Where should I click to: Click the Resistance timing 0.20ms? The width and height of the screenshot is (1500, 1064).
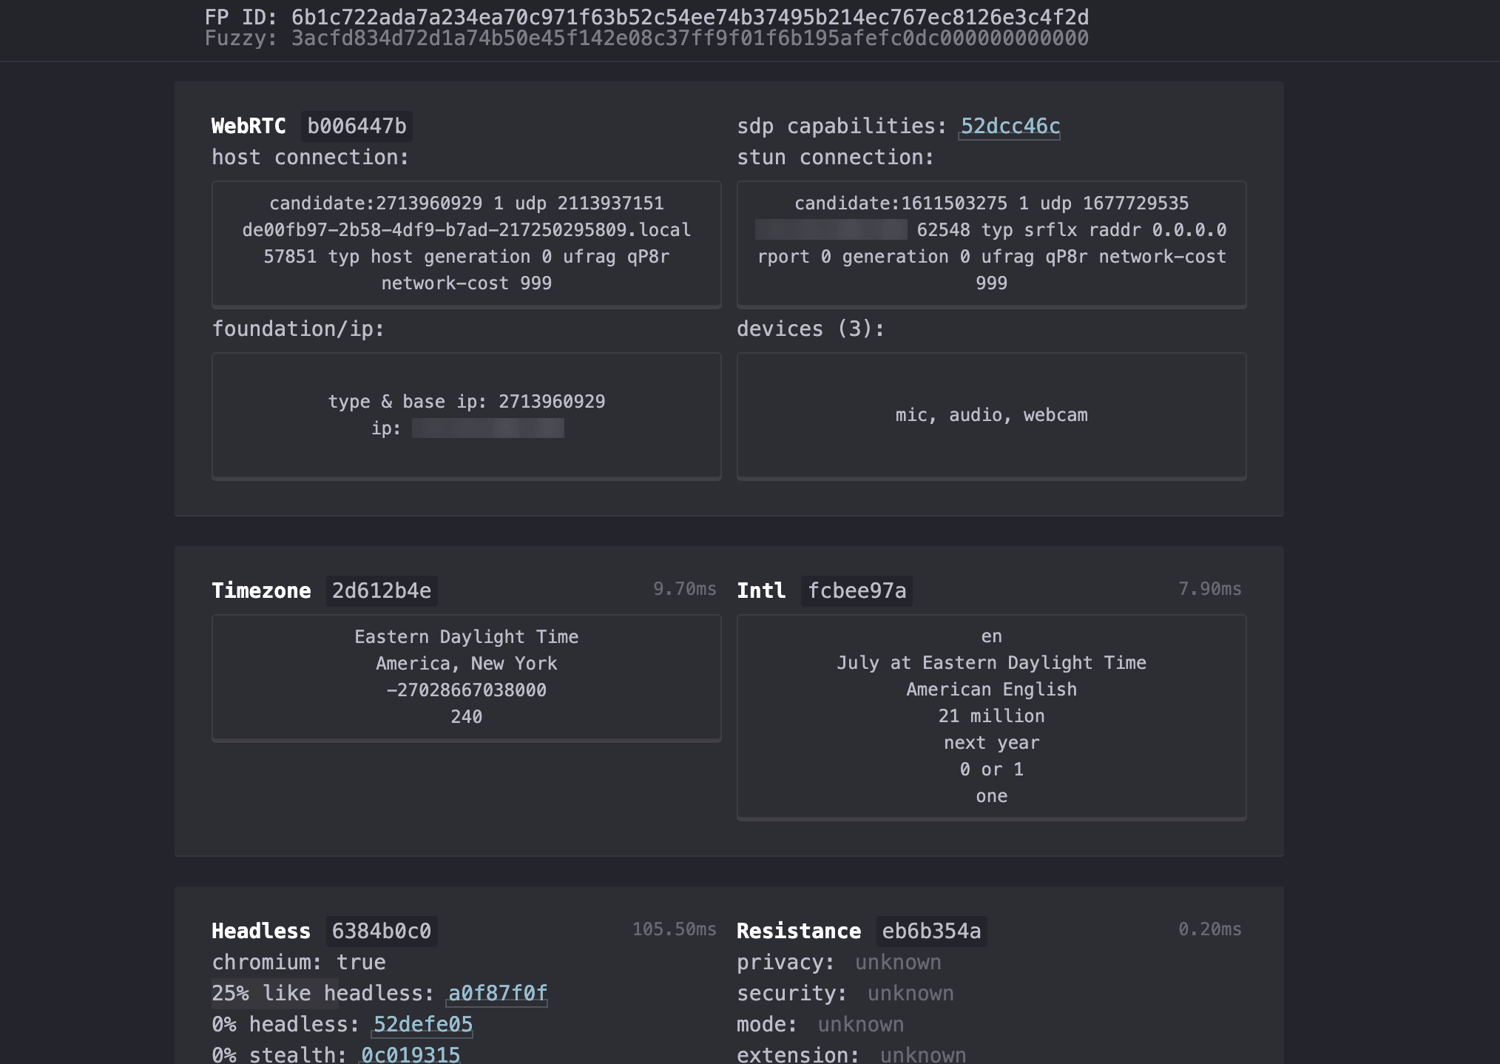[x=1210, y=929]
